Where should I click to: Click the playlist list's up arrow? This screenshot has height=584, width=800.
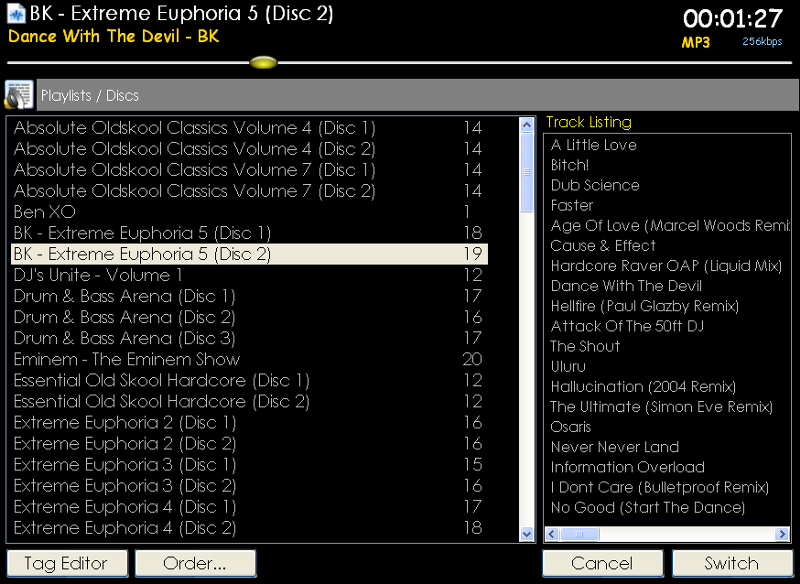527,125
